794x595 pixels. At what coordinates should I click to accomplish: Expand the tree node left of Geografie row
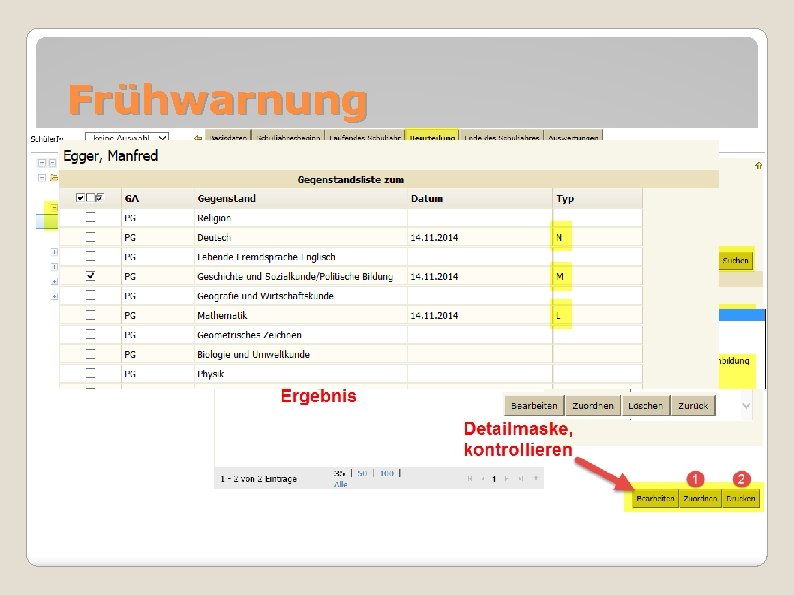tap(54, 296)
